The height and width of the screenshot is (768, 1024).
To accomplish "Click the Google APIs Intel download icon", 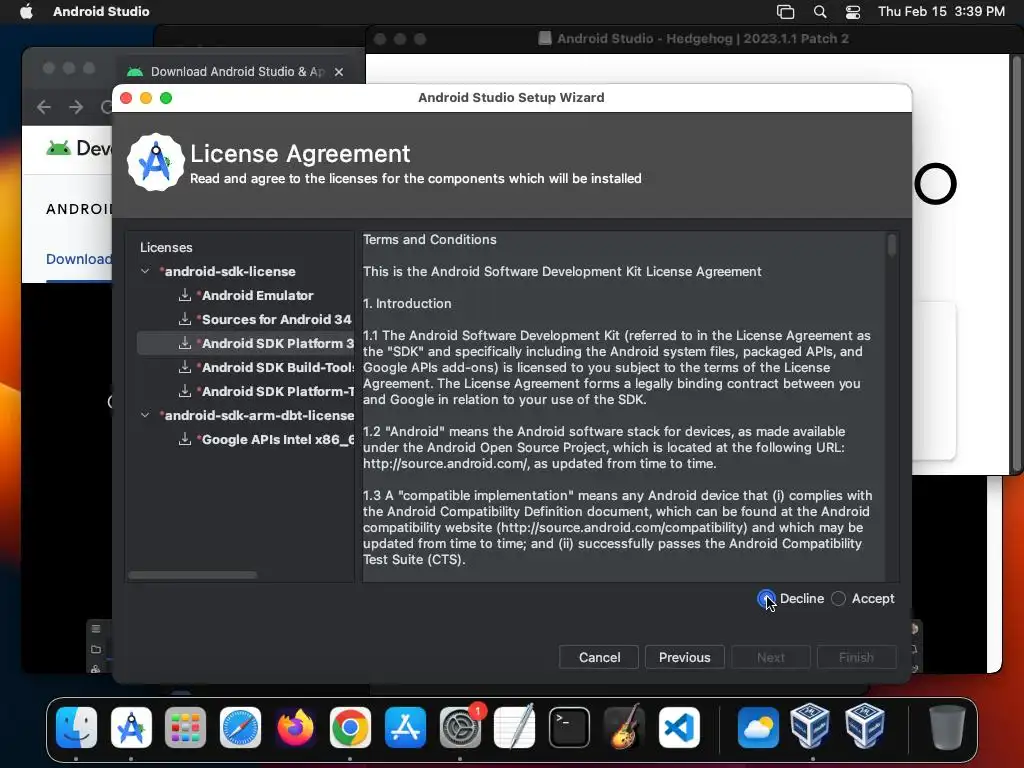I will (185, 440).
